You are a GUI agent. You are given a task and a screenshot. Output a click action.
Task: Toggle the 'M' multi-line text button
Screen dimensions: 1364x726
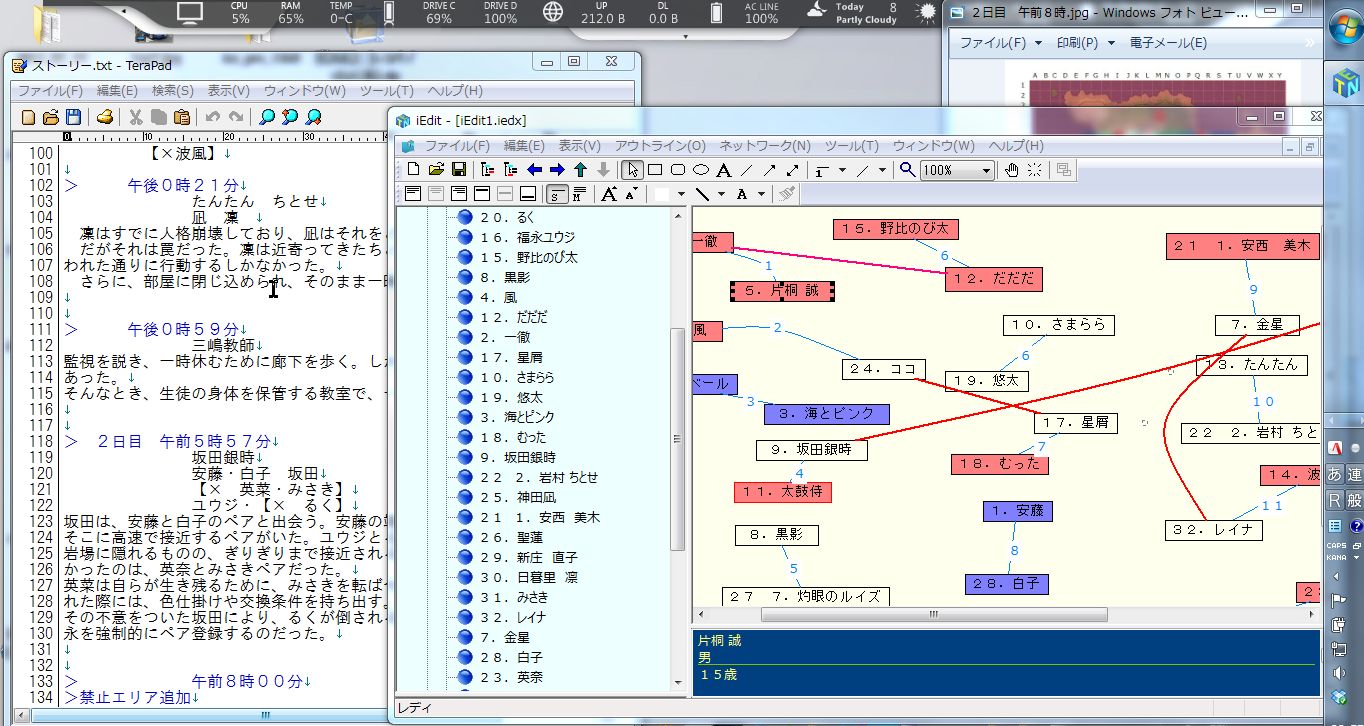click(579, 194)
